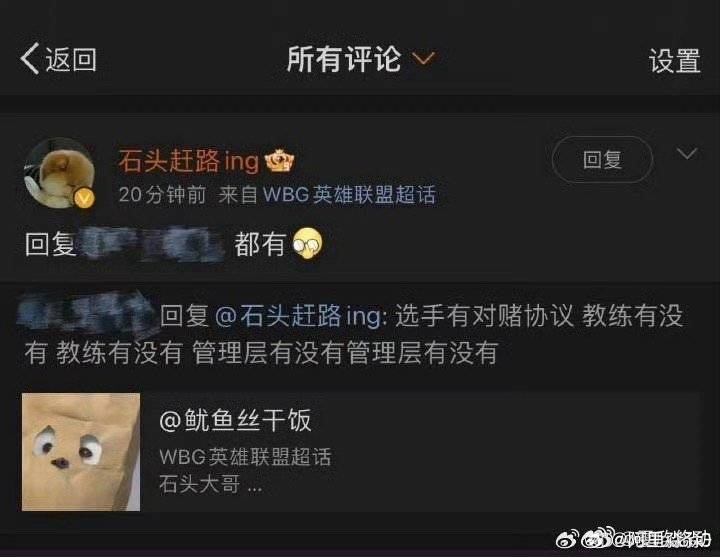This screenshot has width=720, height=557.
Task: Open the WBG英雄联盟超话 source link
Action: point(349,195)
